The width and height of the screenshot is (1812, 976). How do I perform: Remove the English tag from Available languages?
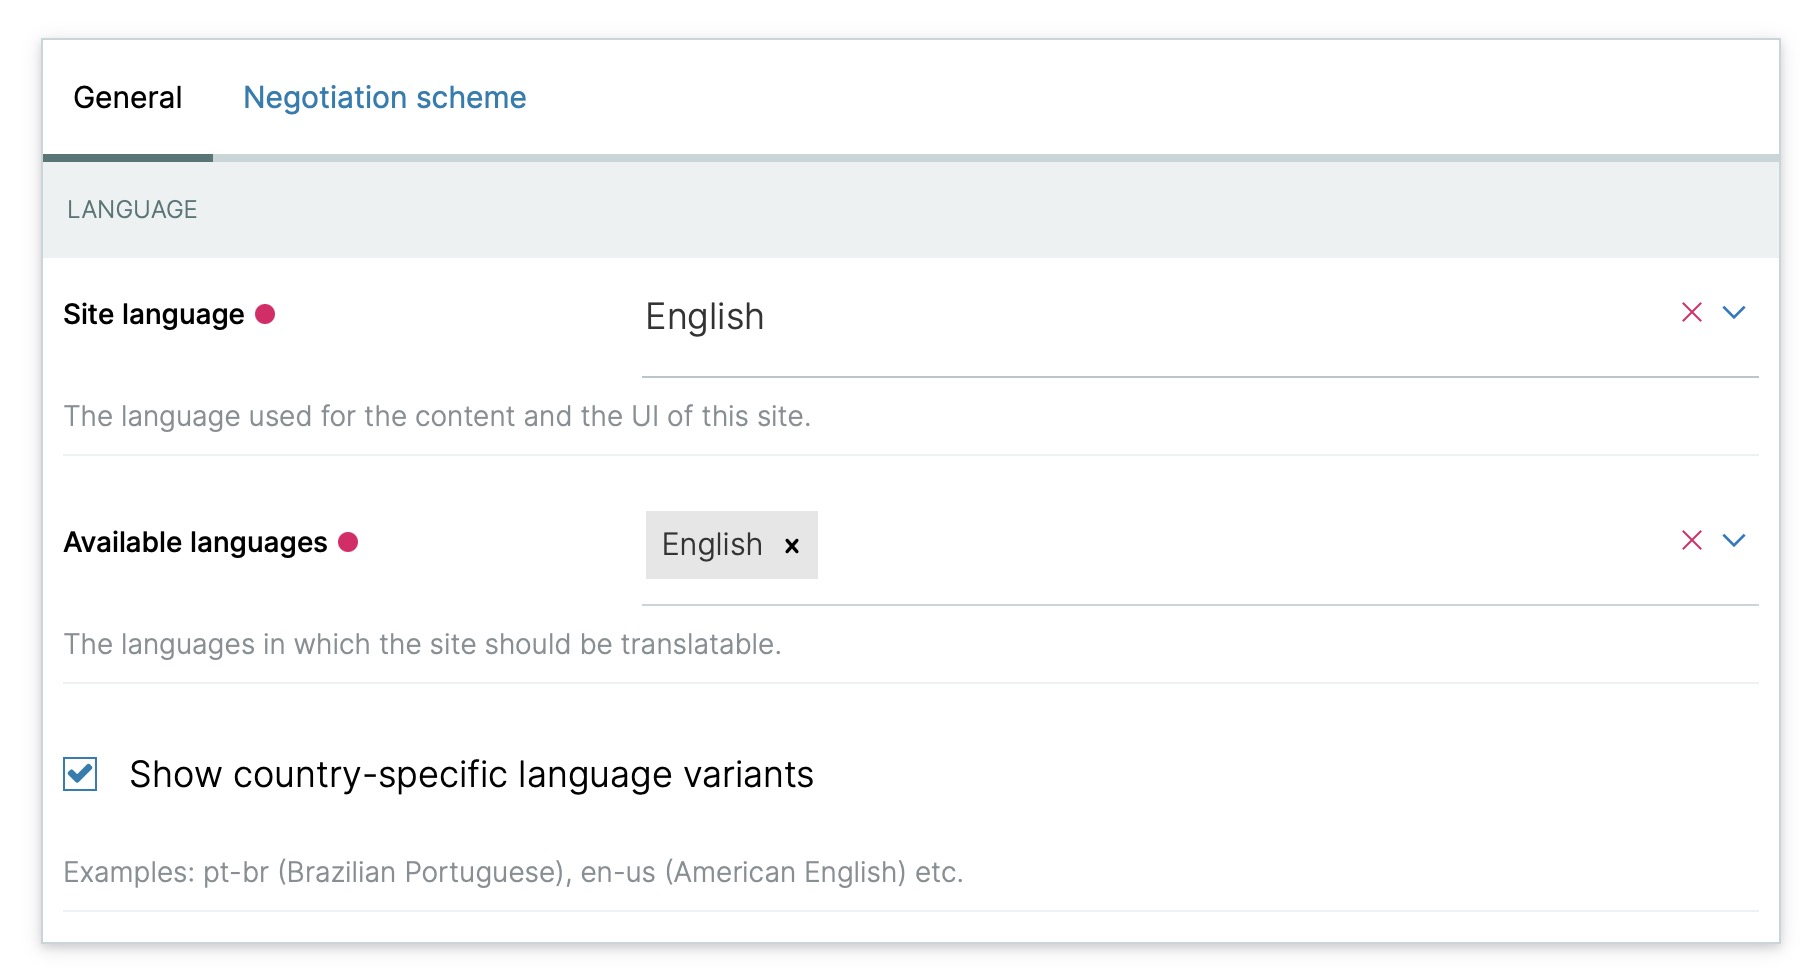pyautogui.click(x=791, y=546)
